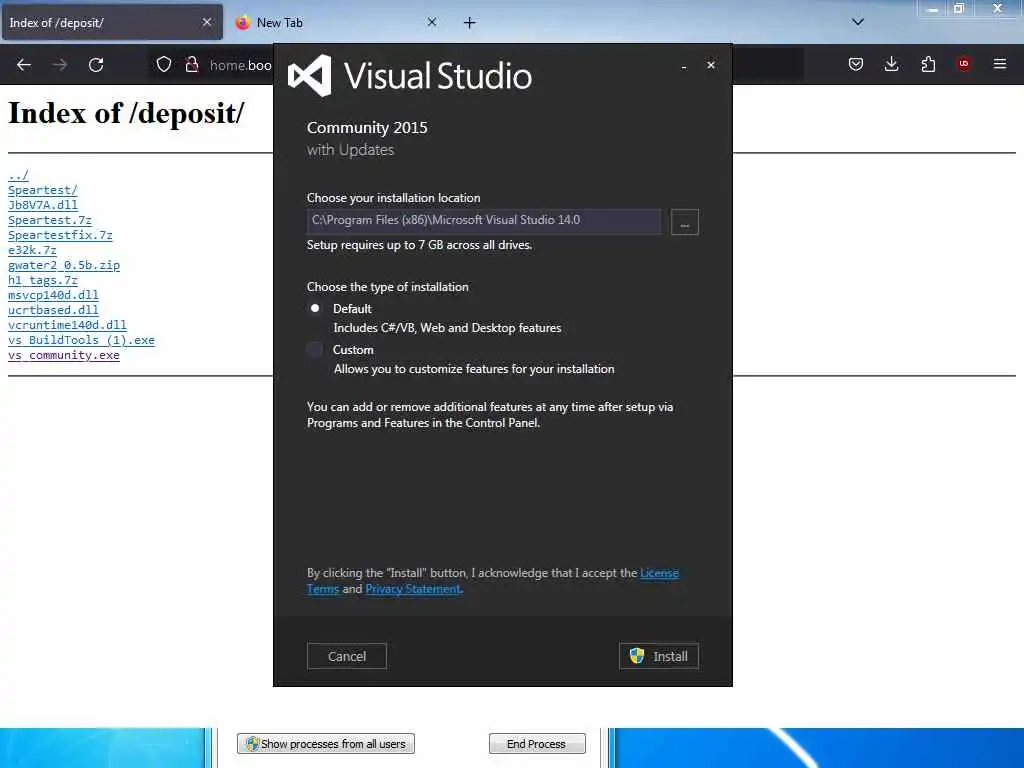Open the uBlock Origin extension icon
Image resolution: width=1024 pixels, height=768 pixels.
coord(964,64)
